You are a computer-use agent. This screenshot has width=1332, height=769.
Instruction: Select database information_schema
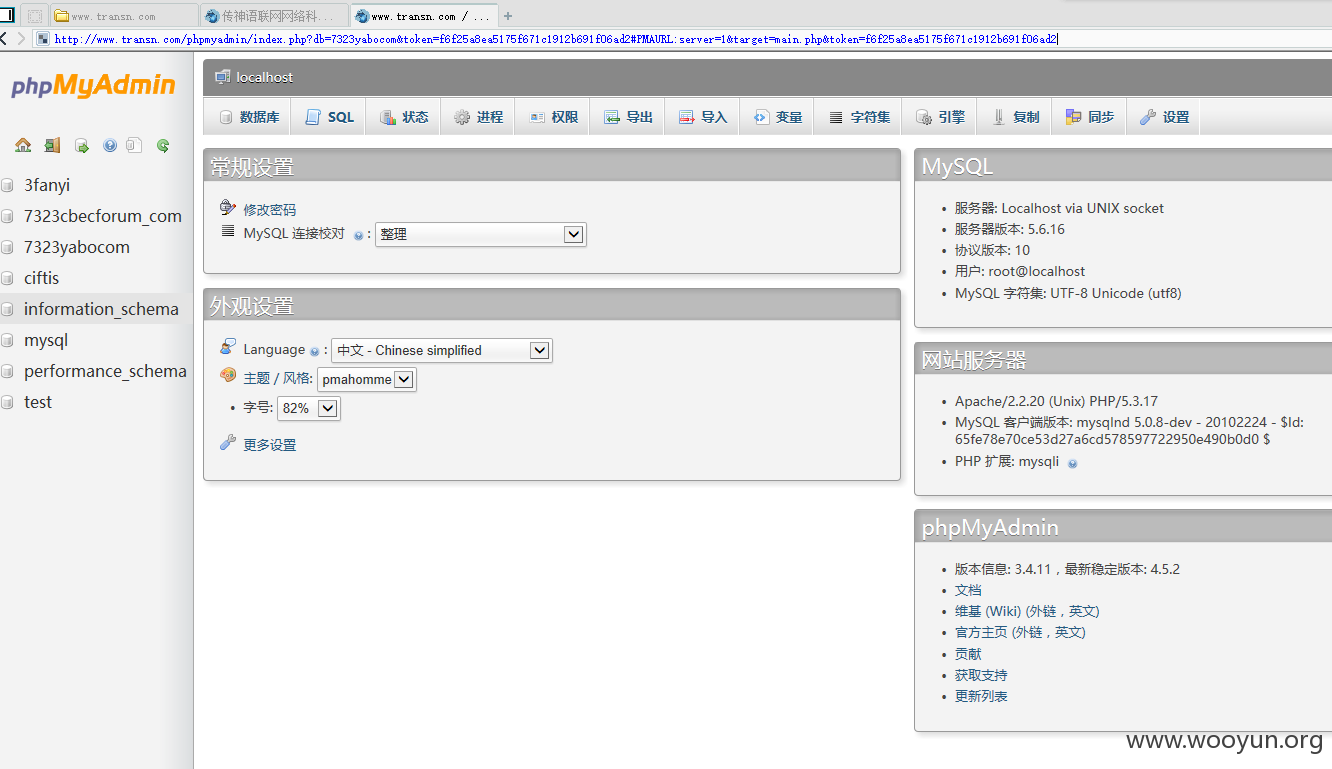[101, 309]
